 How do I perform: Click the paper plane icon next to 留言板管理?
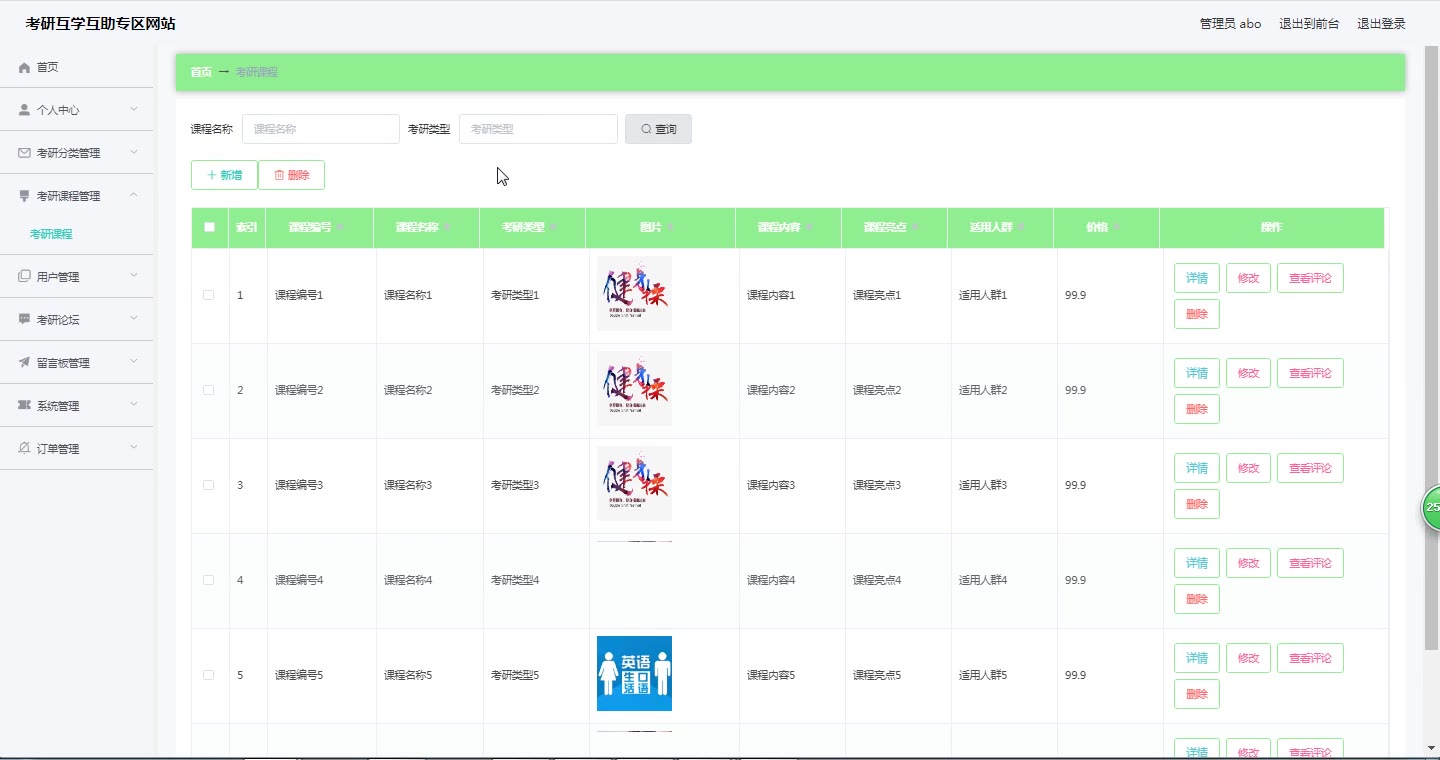(25, 363)
